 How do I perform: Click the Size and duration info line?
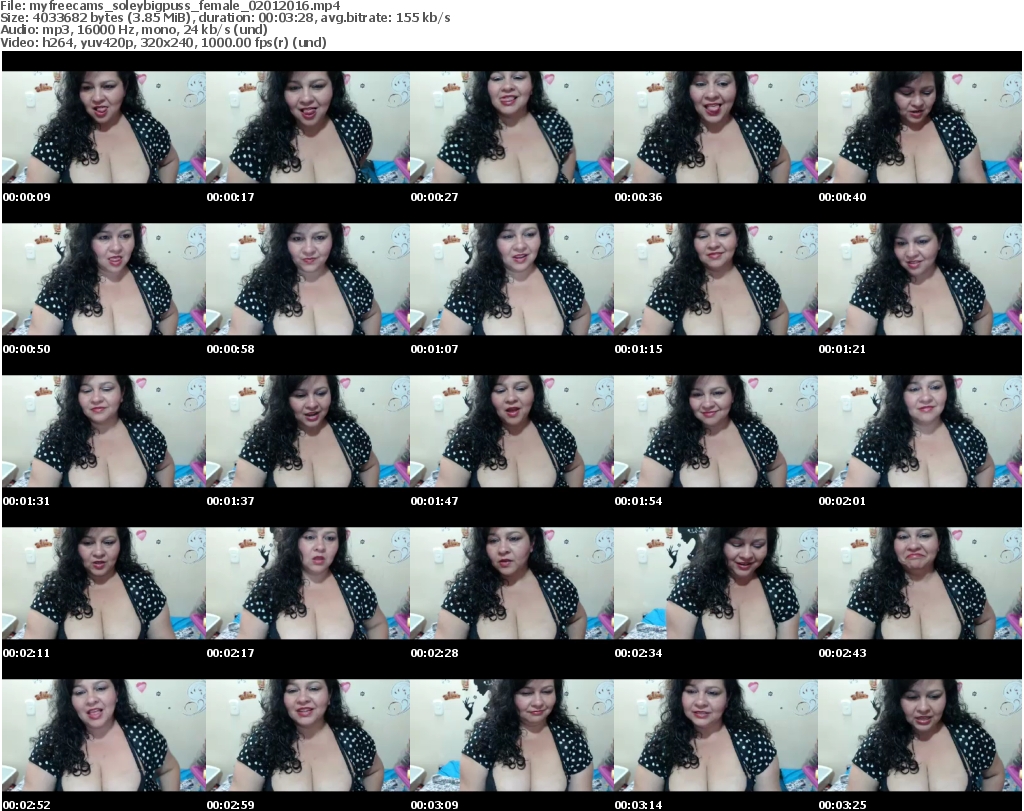[x=225, y=18]
